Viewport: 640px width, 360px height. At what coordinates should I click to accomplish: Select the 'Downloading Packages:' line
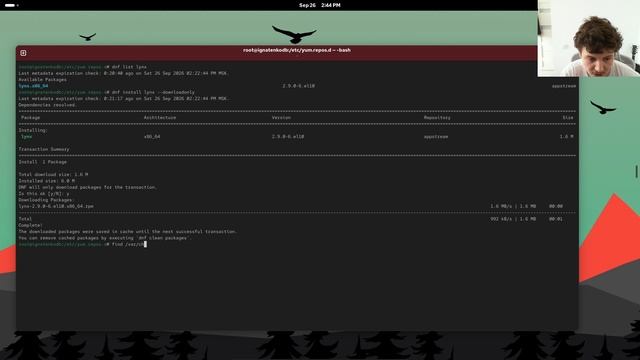click(x=46, y=200)
